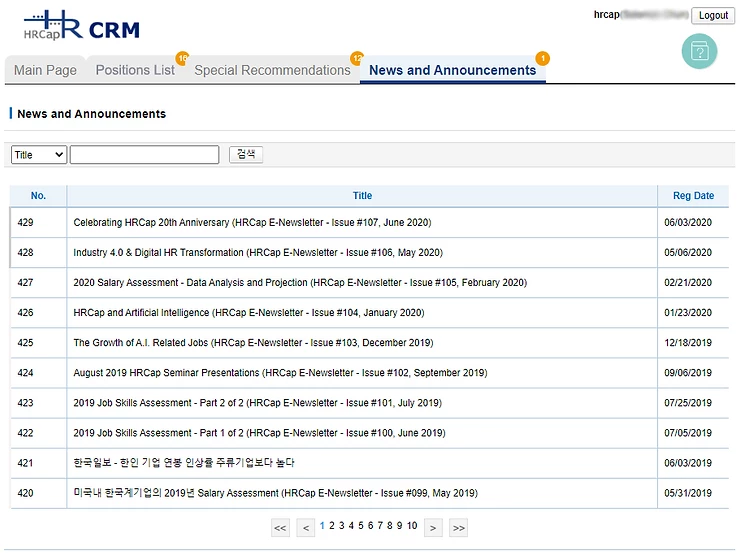Open August 2019 HRCap Seminar Presentations entry
Viewport: 740px width, 555px height.
[x=280, y=373]
